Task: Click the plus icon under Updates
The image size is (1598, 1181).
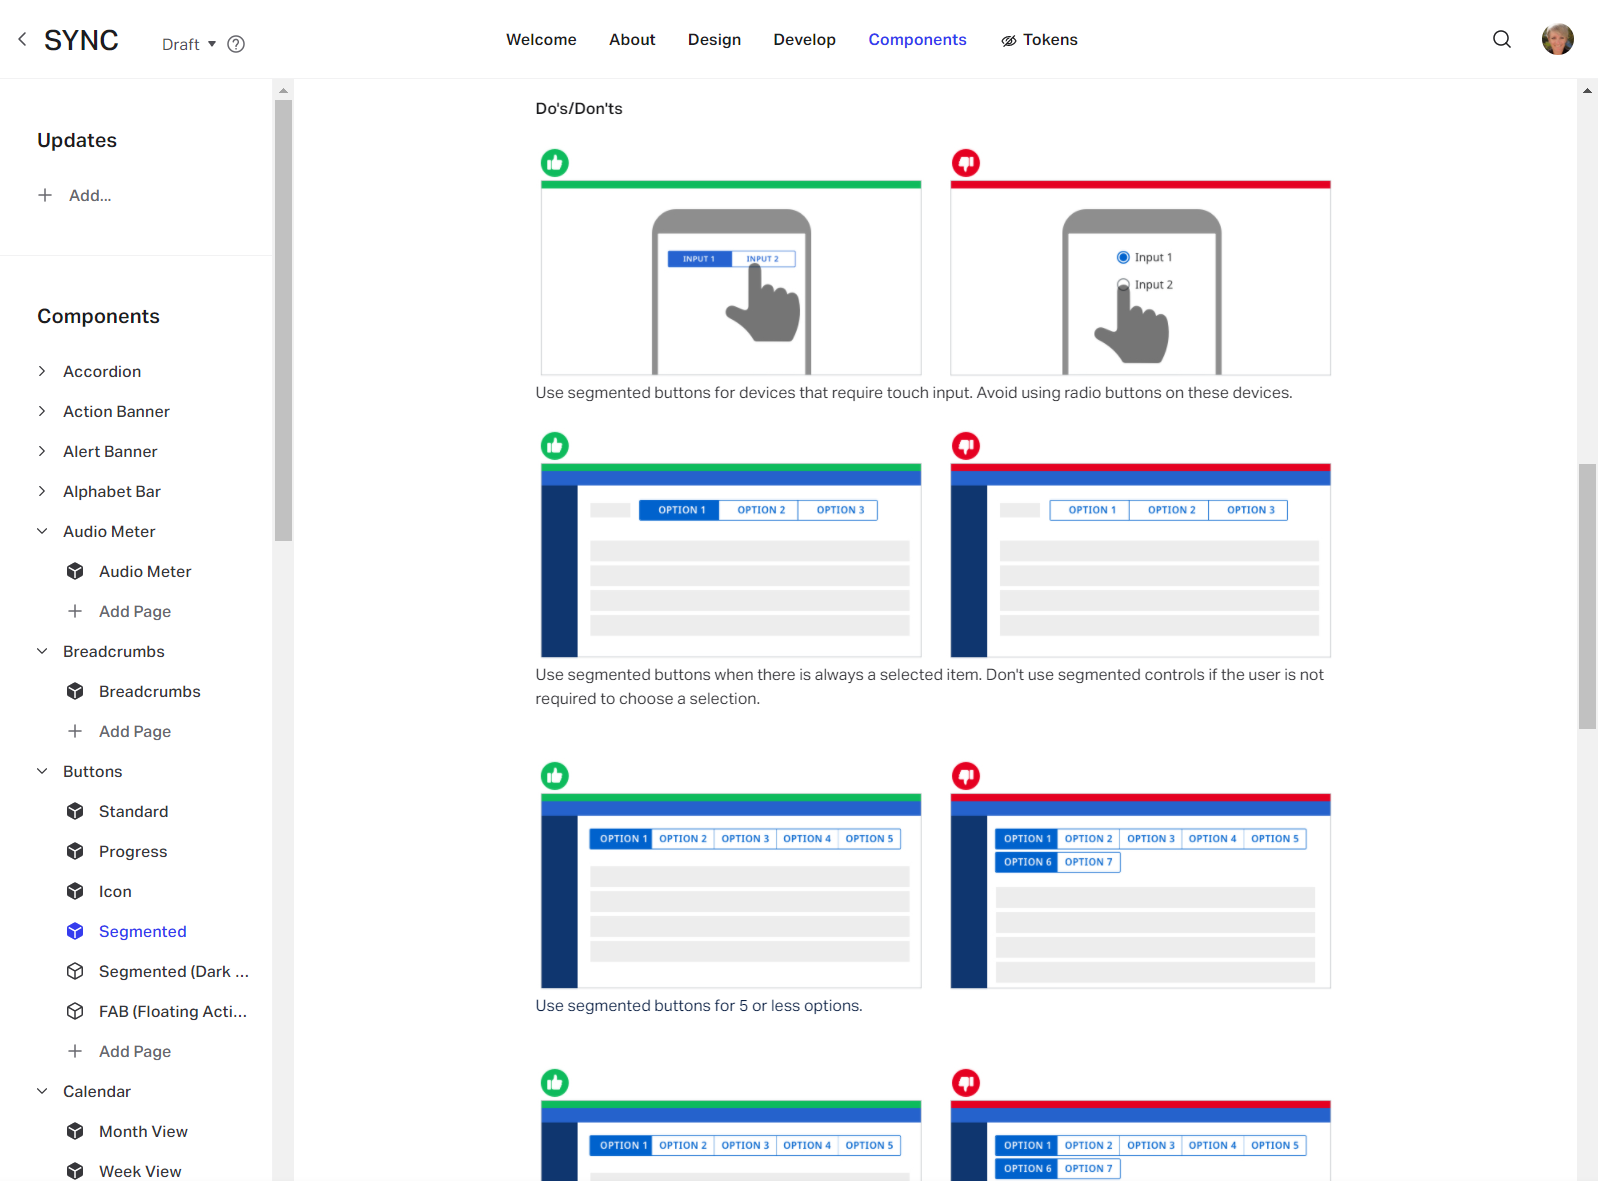Action: [x=45, y=195]
